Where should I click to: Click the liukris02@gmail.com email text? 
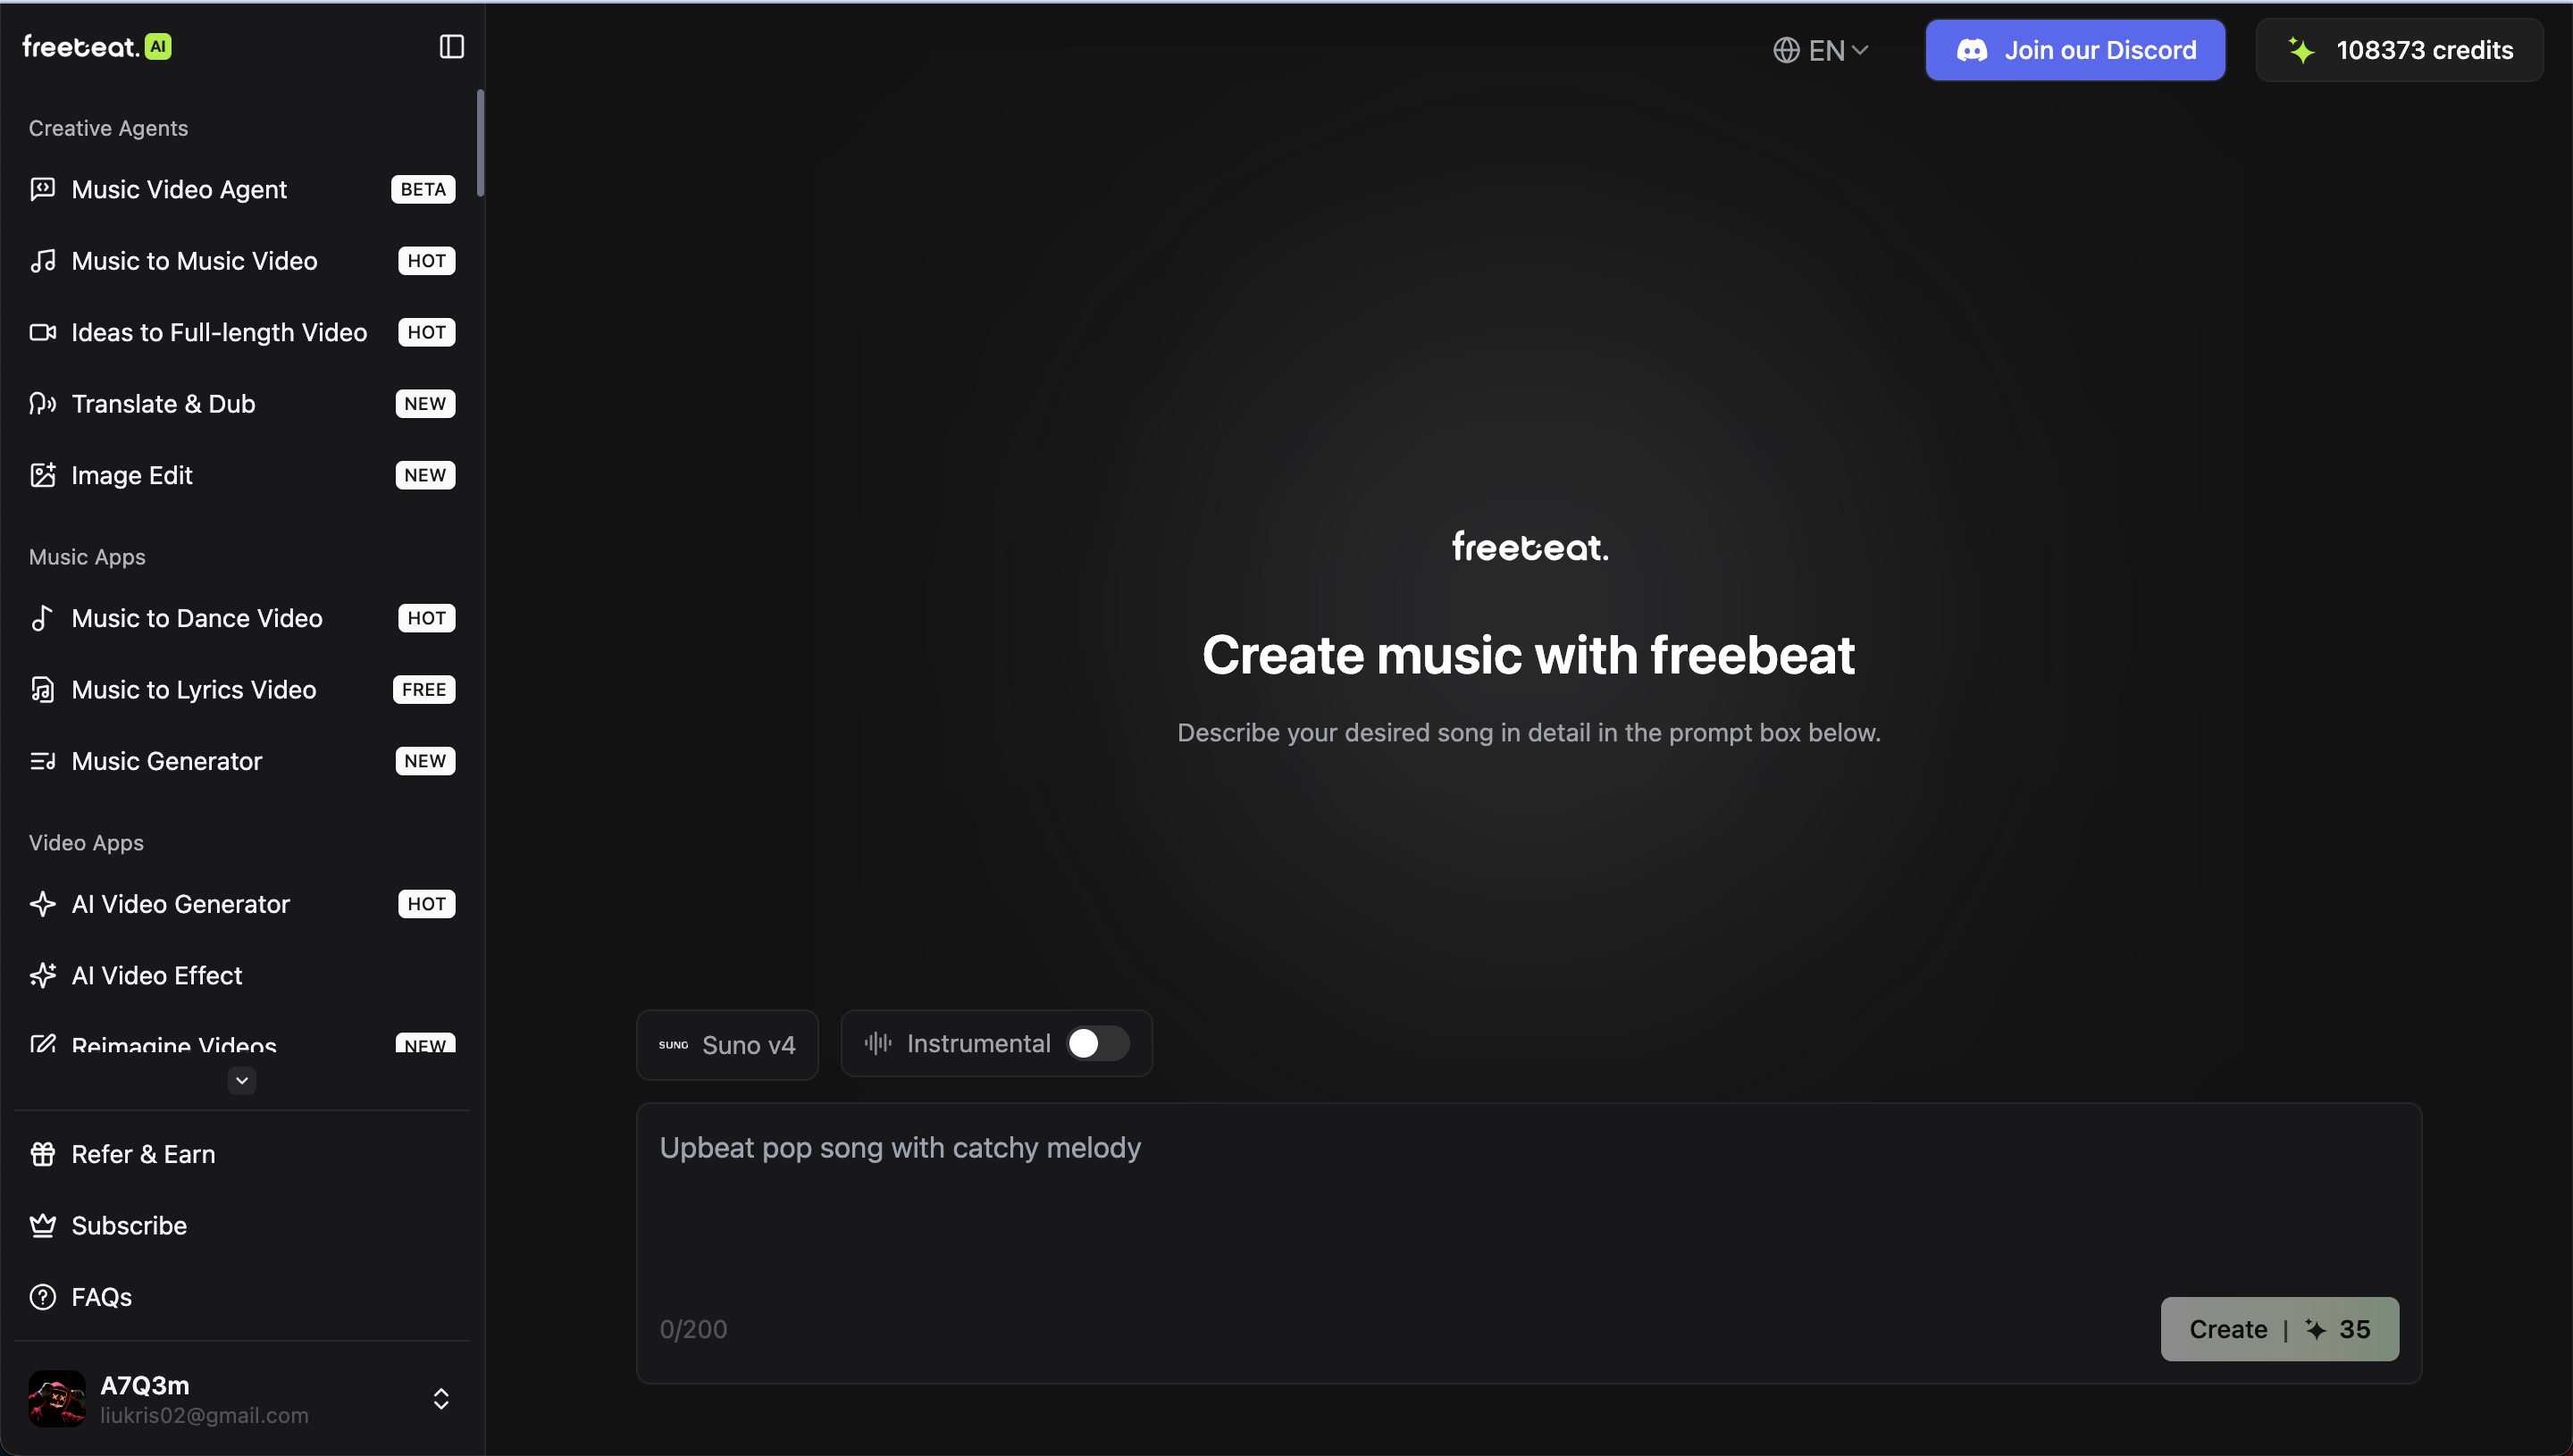click(x=204, y=1415)
